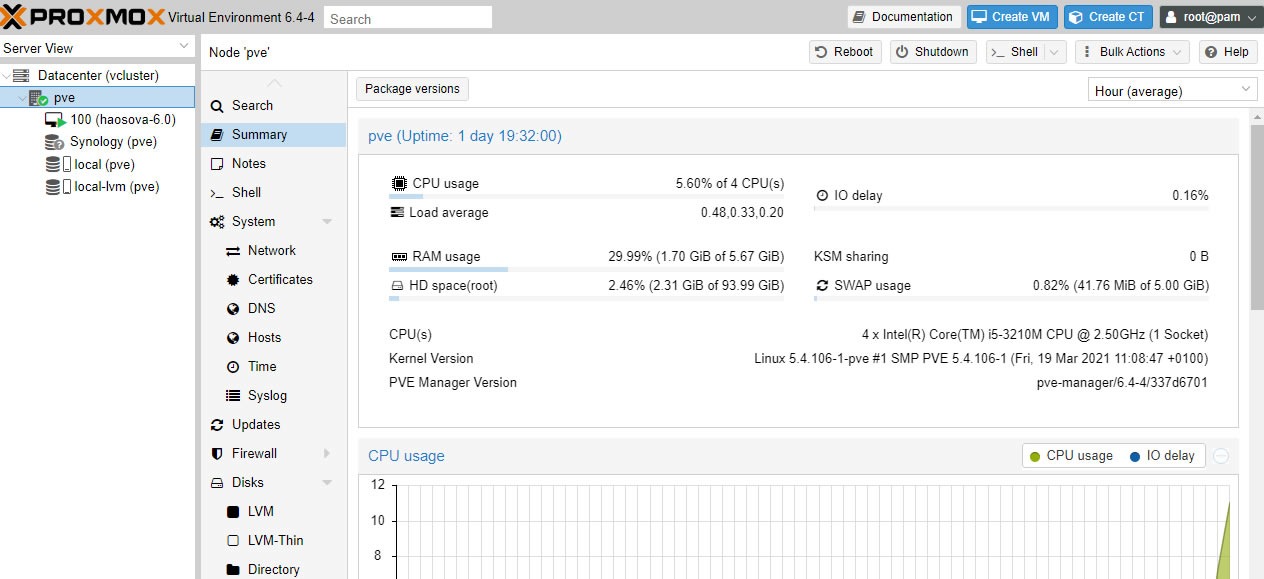This screenshot has height=579, width=1264.
Task: Open the Time settings item
Action: point(273,366)
